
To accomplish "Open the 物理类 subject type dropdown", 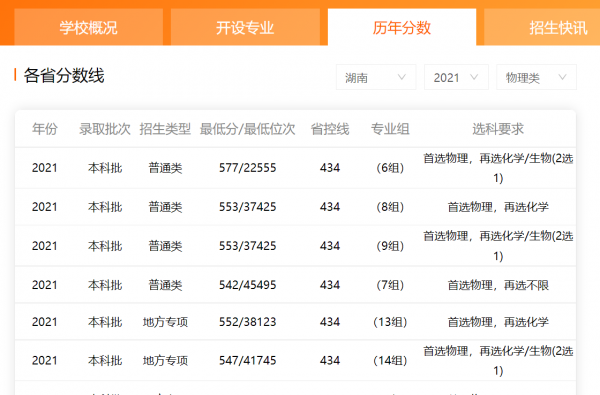I will [536, 77].
